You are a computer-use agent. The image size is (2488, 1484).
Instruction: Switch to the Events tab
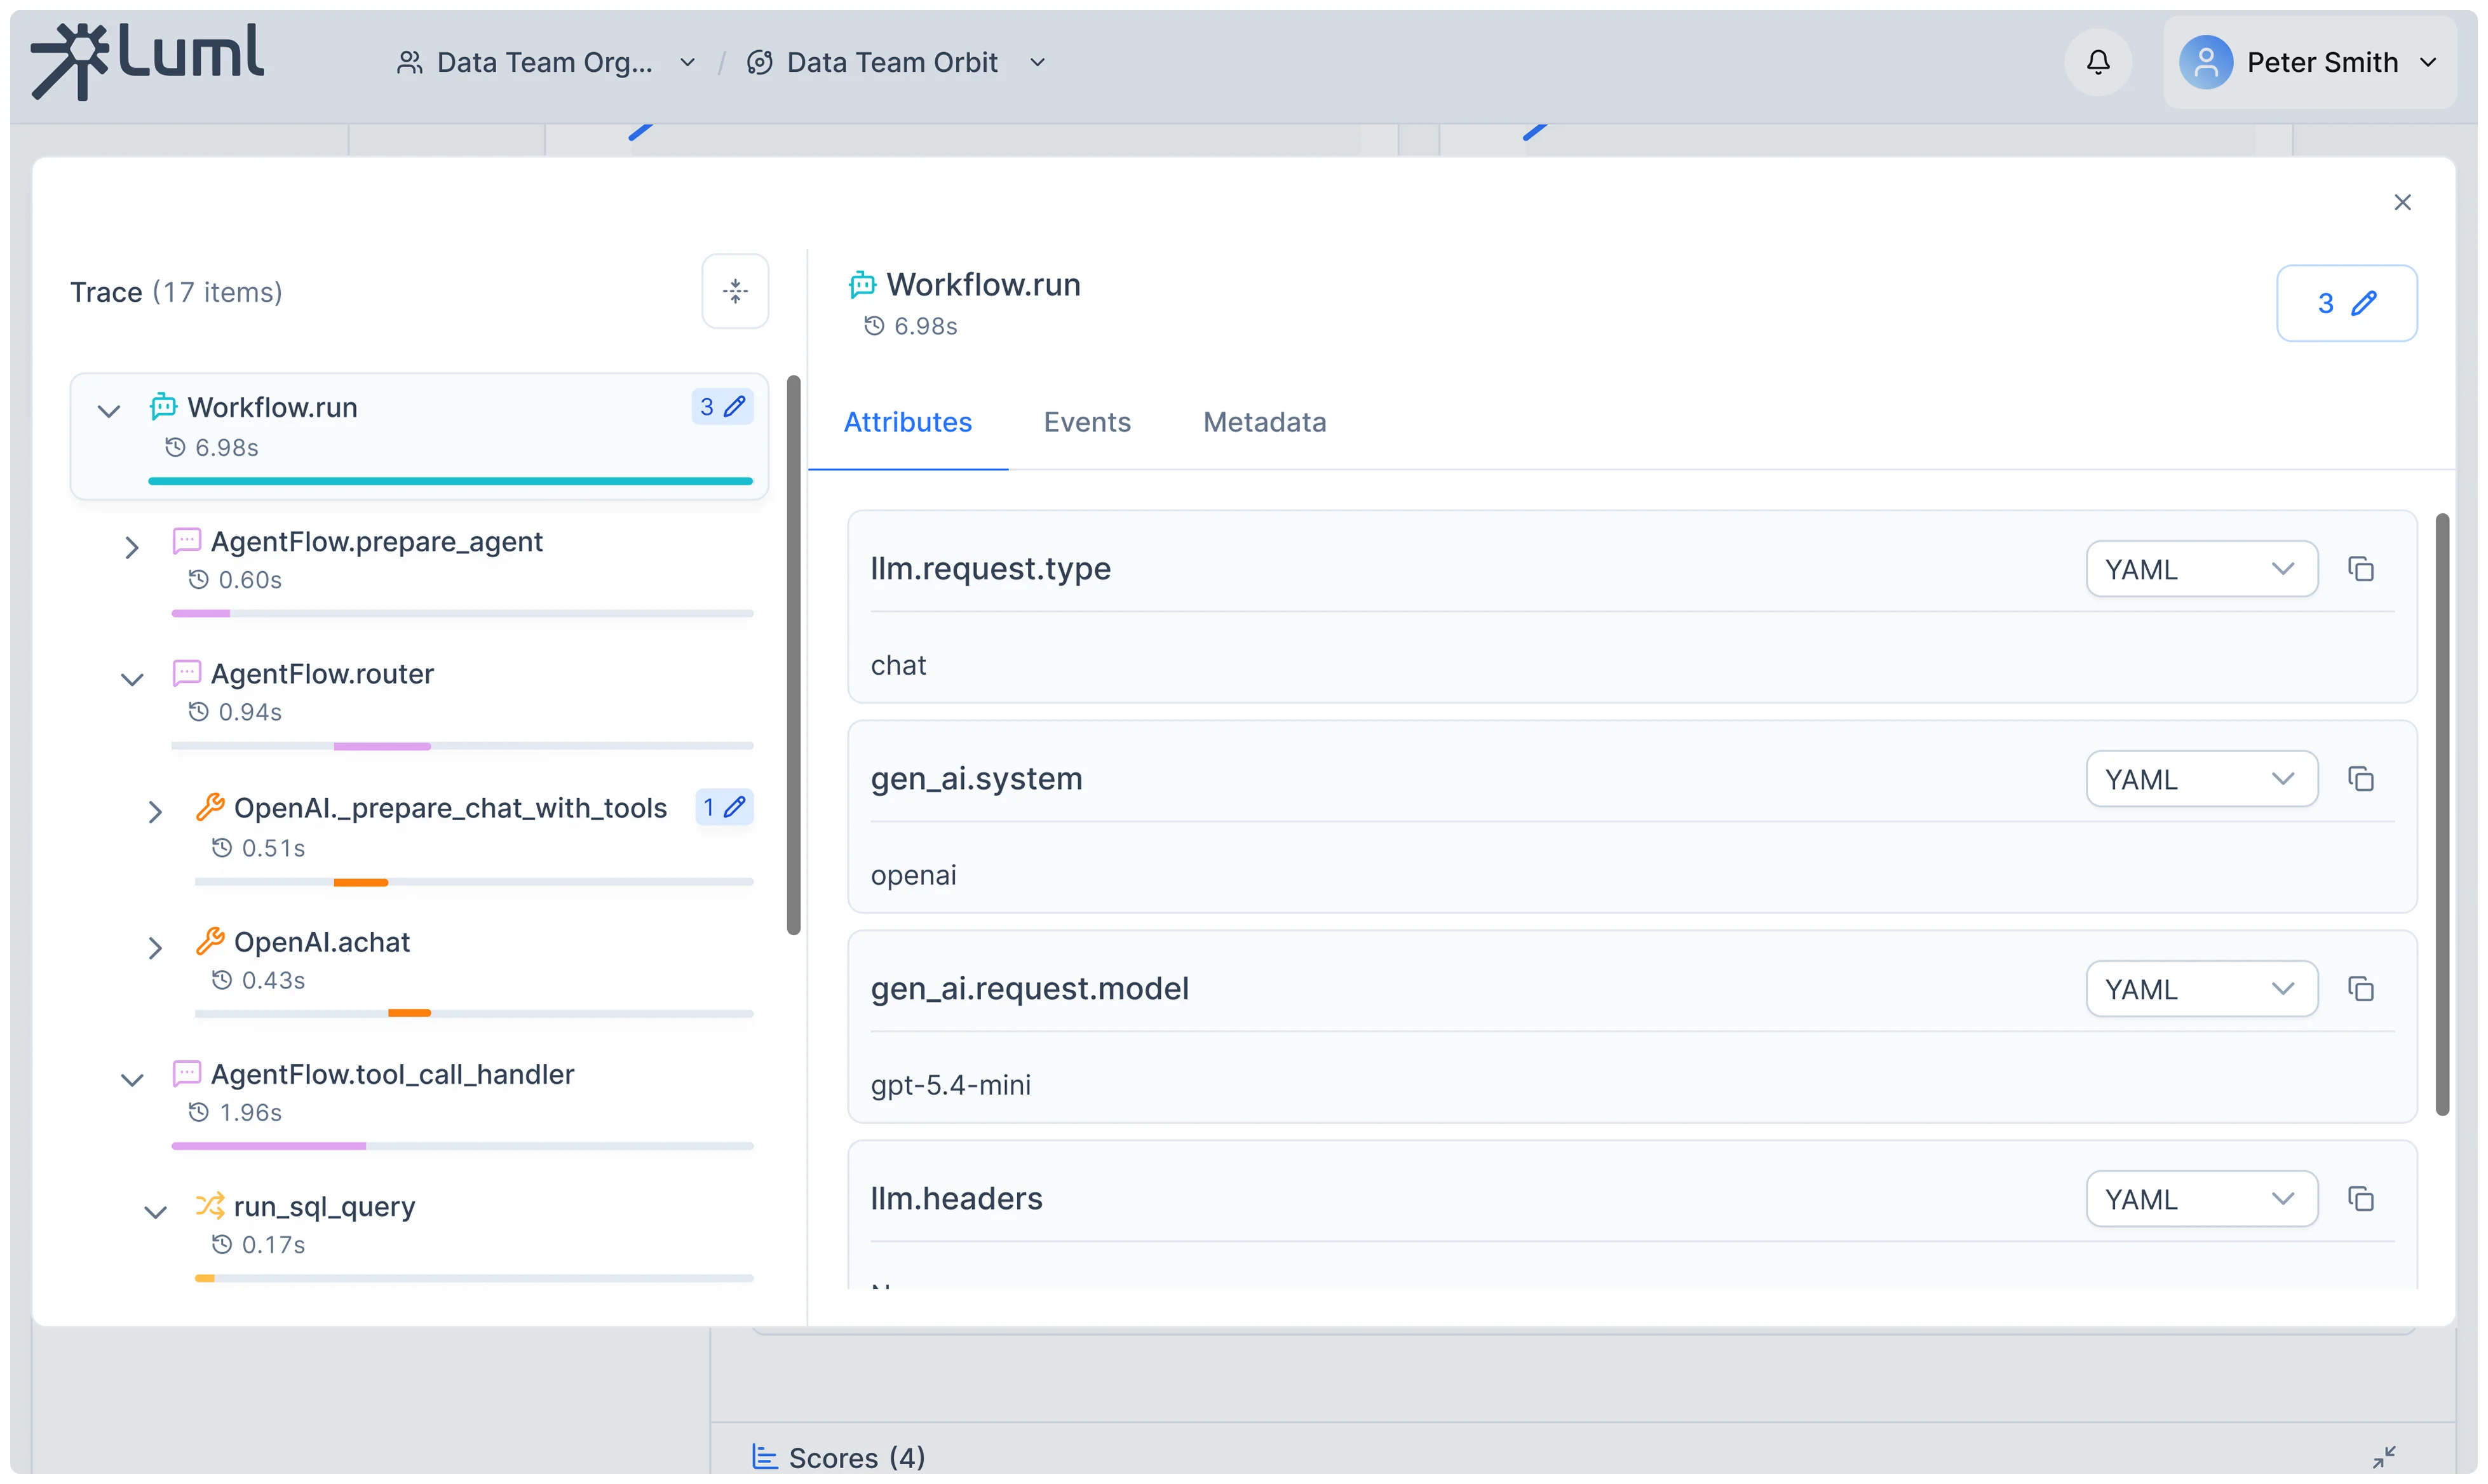1087,422
